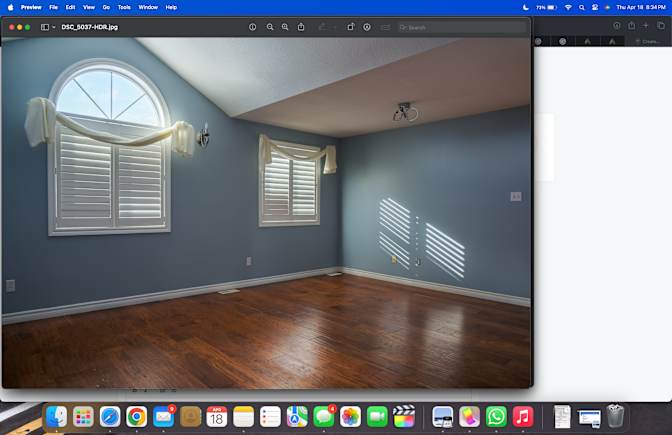Open the Tools menu
This screenshot has width=672, height=435.
[x=124, y=7]
